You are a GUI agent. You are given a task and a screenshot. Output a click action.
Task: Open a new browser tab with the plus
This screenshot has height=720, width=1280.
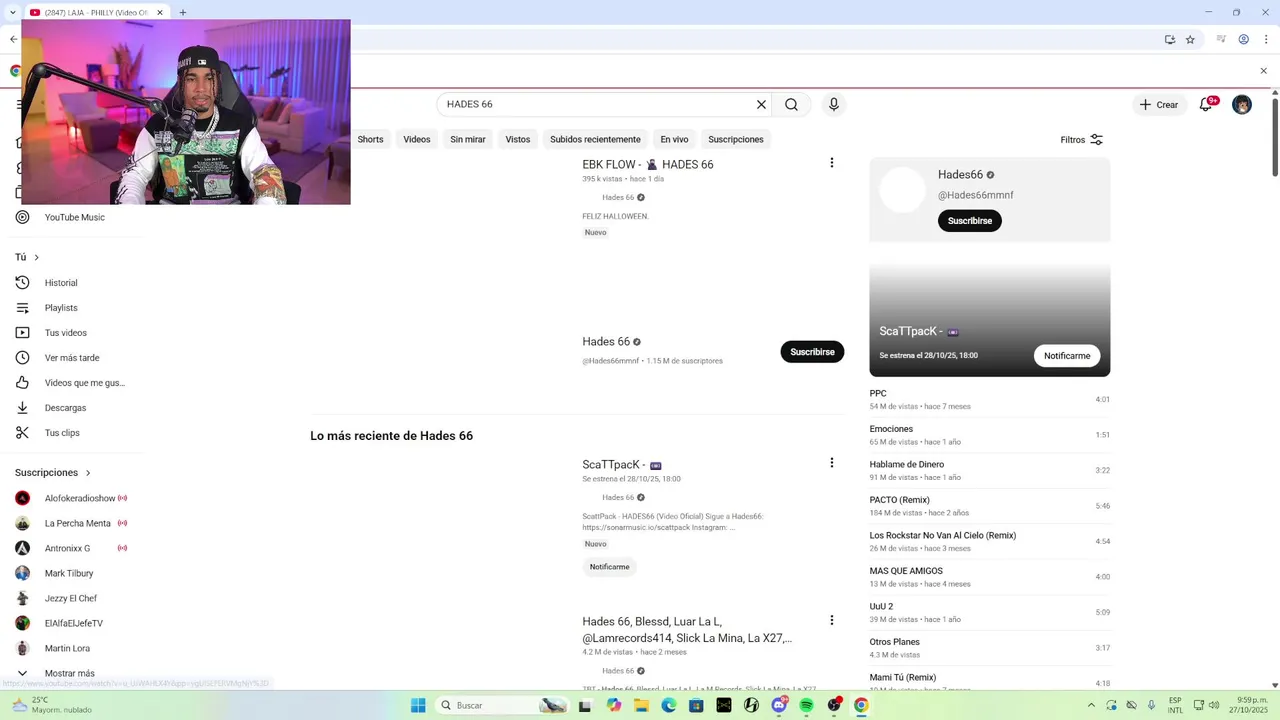pos(183,13)
